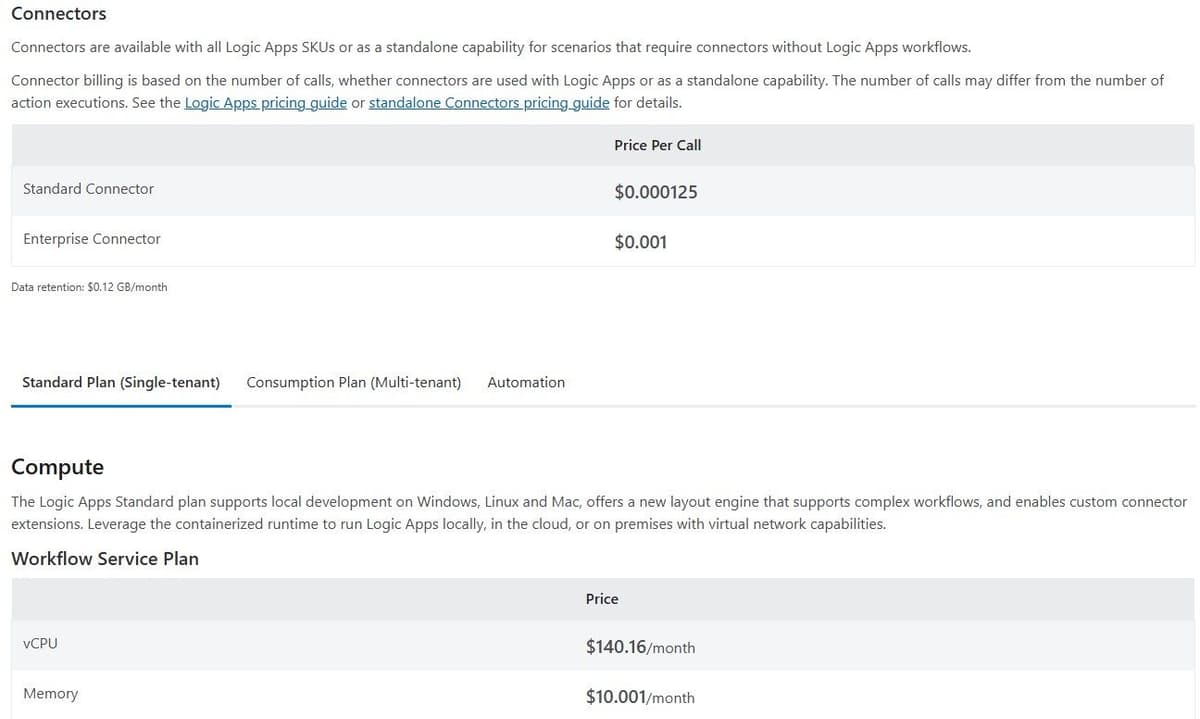Screen dimensions: 1200x719
Task: Click the Data retention $0.12 GB/month note
Action: [x=89, y=287]
